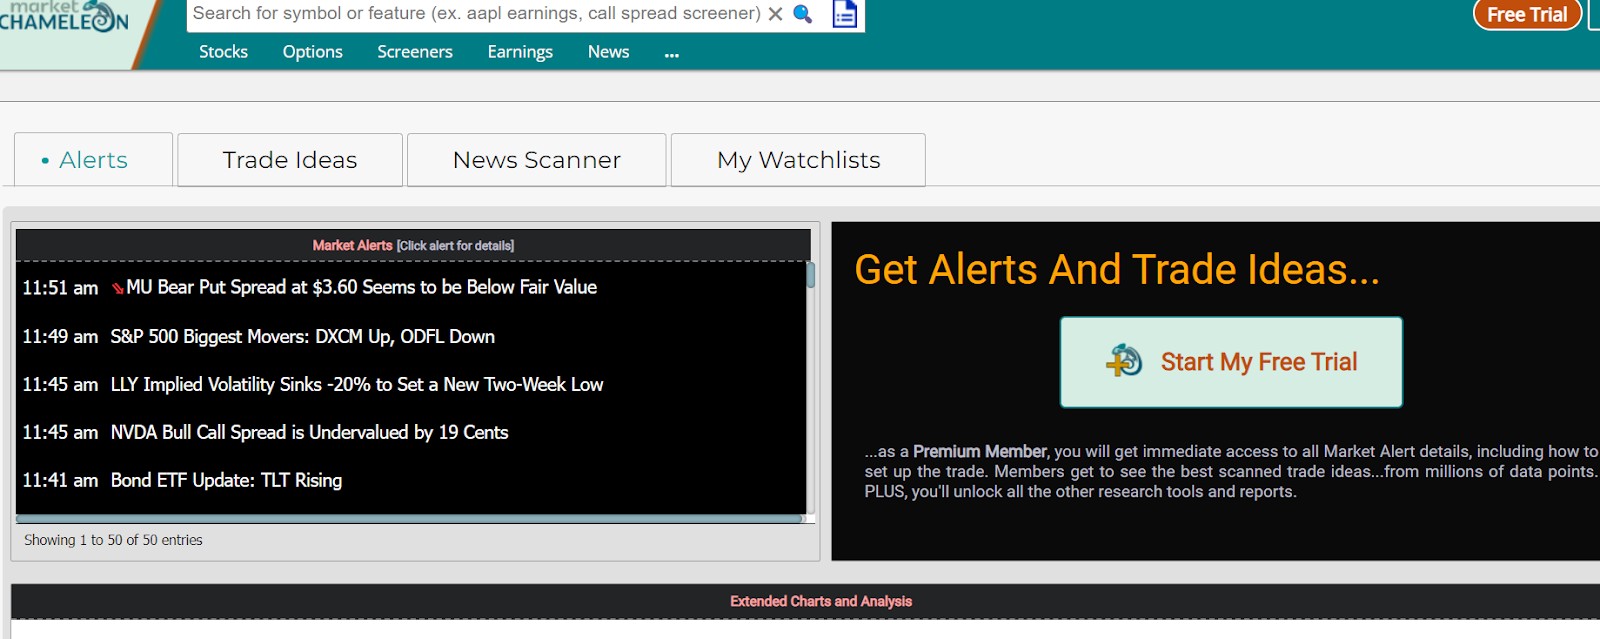
Task: Switch to the Alerts tab
Action: [x=93, y=160]
